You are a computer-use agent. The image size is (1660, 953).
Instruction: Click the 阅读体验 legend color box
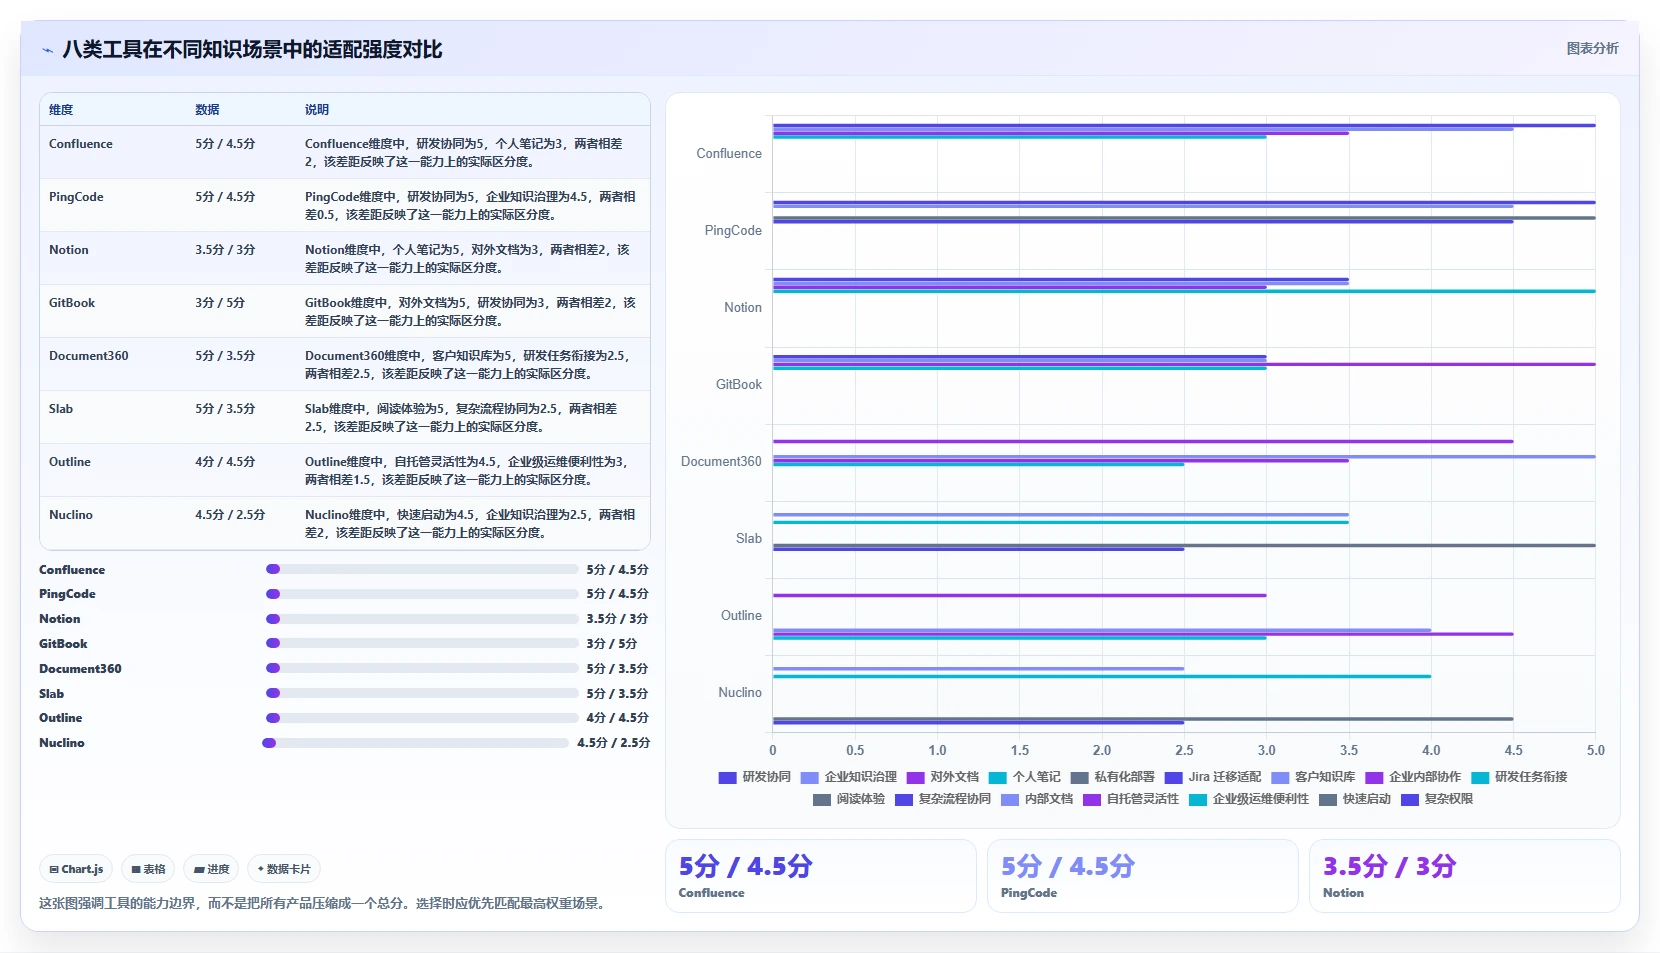822,799
